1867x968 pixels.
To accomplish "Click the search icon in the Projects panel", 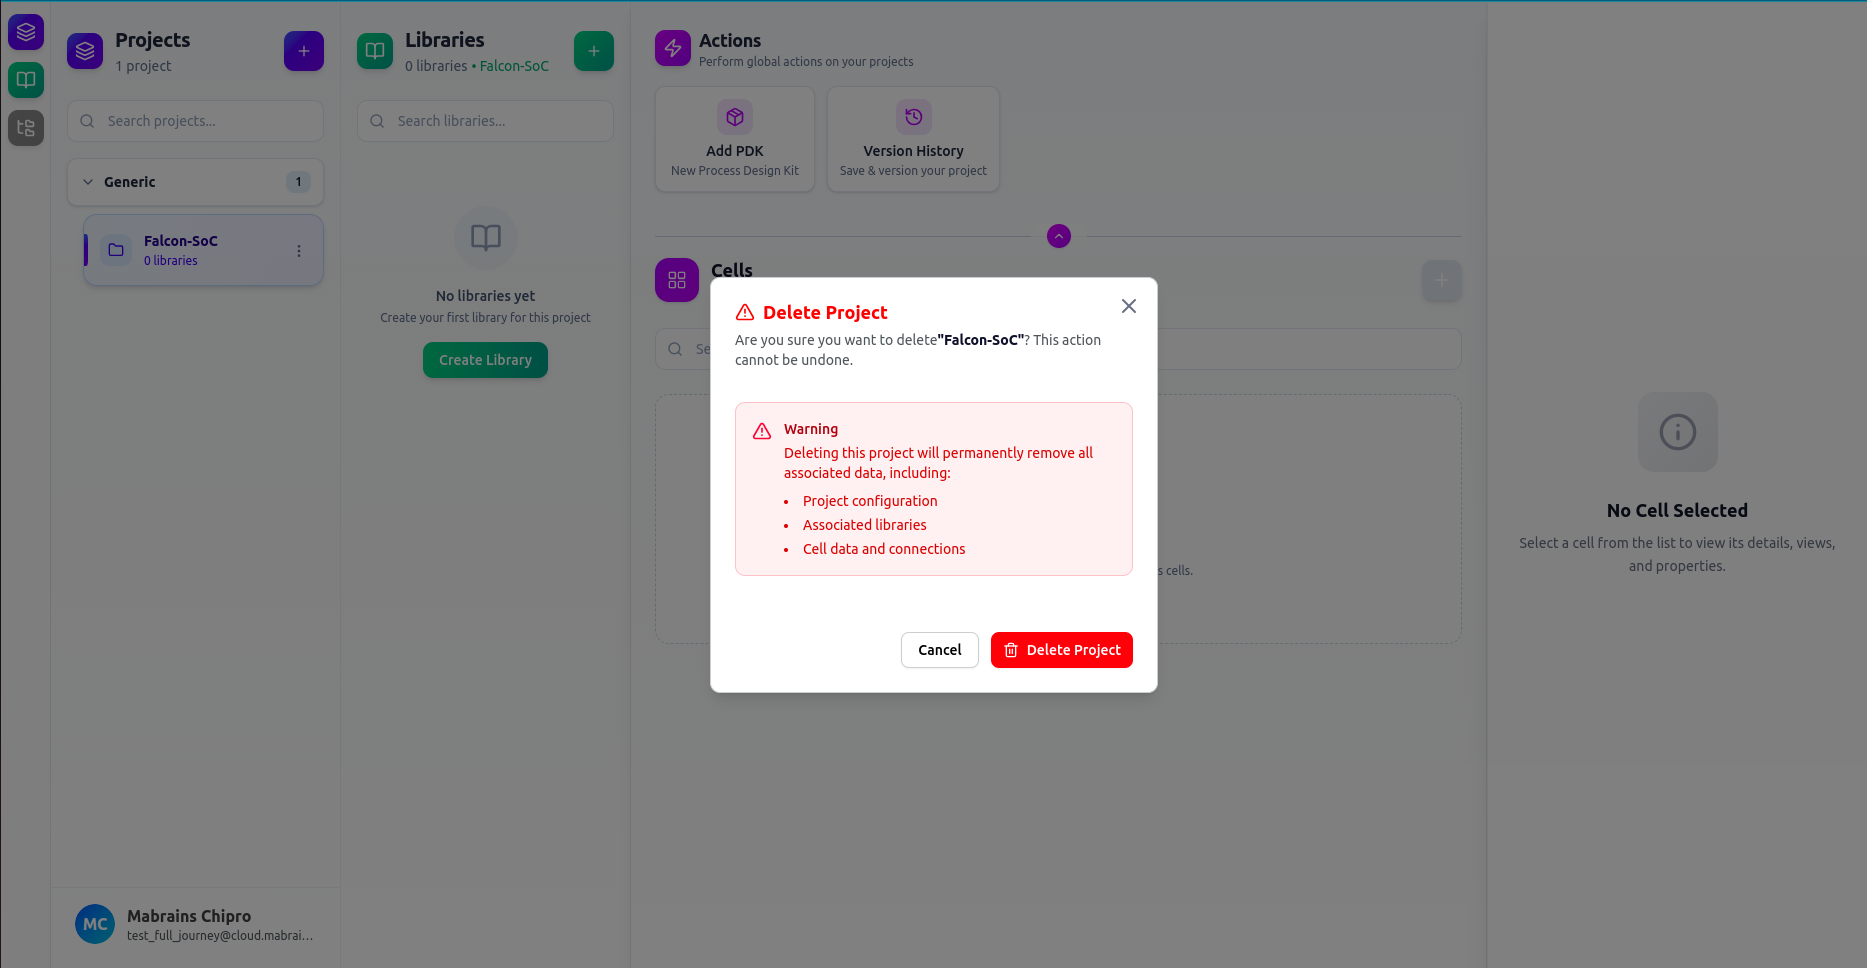I will click(87, 121).
